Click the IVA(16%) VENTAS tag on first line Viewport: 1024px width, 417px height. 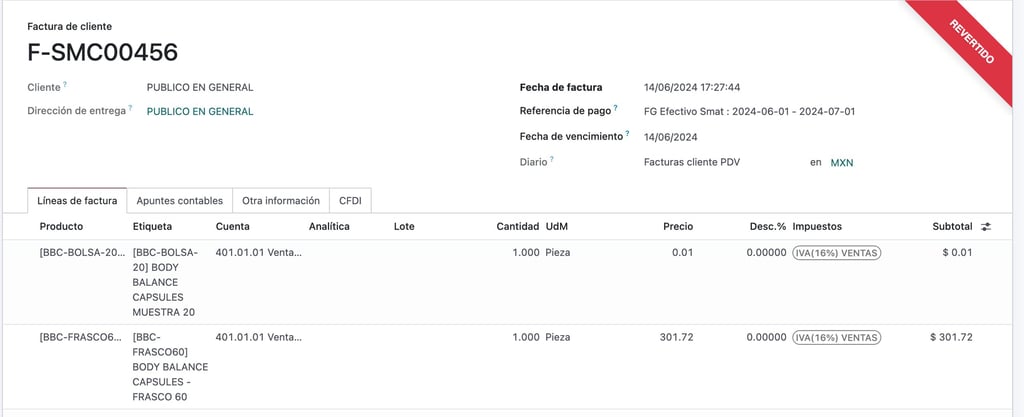click(836, 253)
